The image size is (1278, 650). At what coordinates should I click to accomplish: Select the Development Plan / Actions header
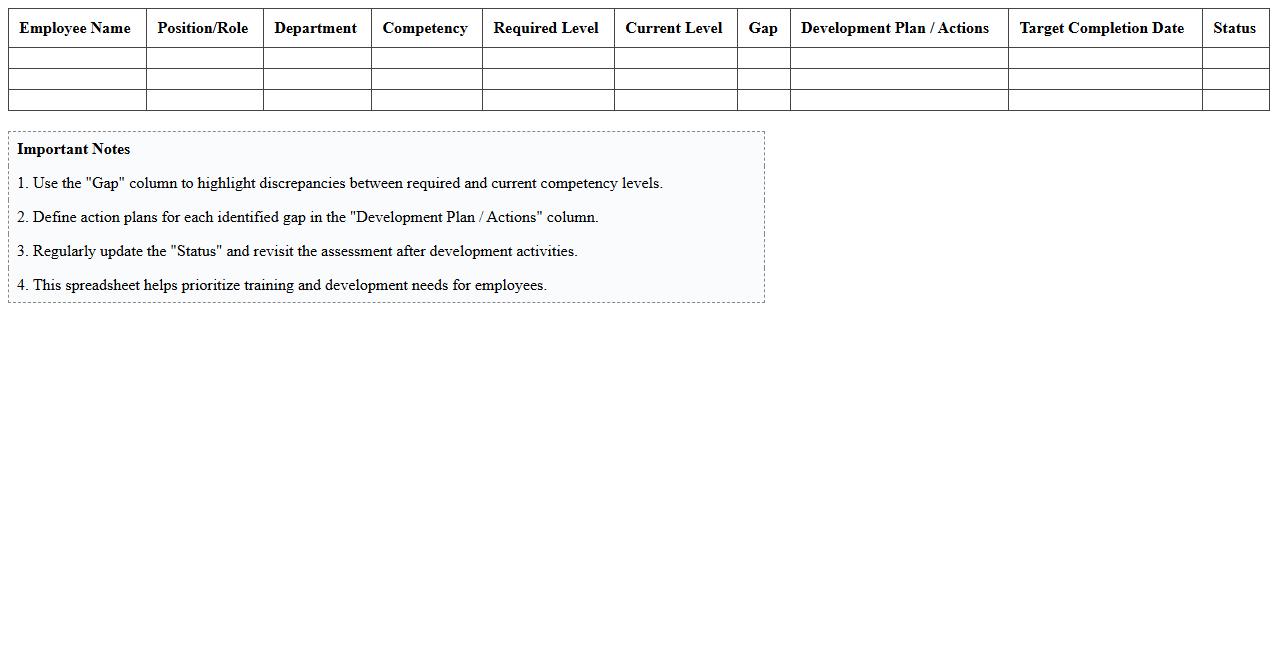click(897, 28)
